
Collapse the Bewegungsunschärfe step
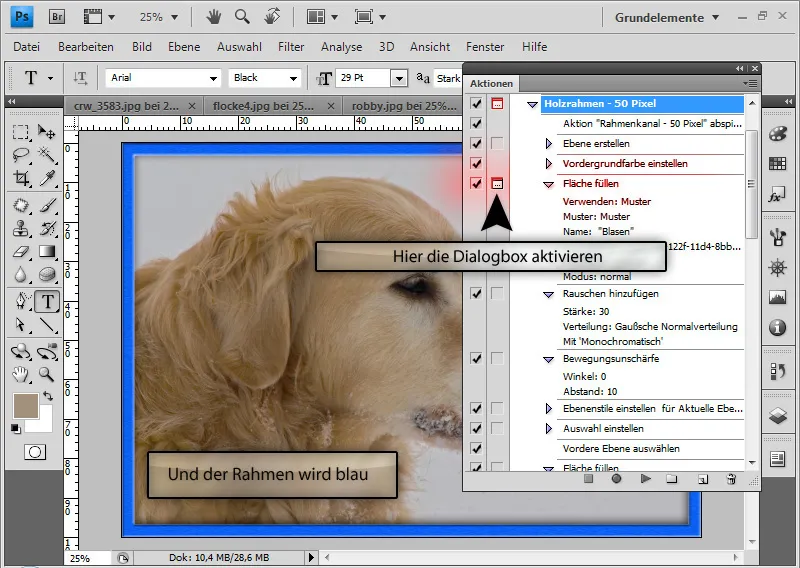point(548,359)
